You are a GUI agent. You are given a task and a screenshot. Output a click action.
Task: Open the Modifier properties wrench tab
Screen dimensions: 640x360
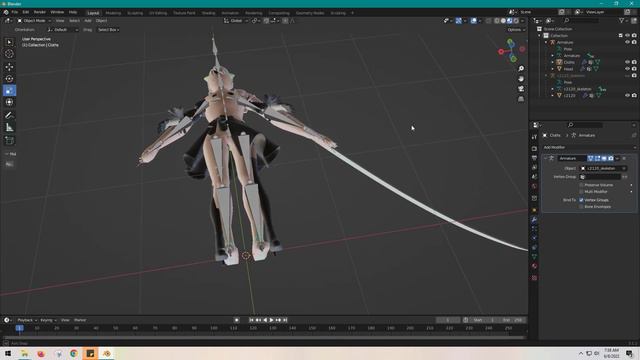(534, 220)
